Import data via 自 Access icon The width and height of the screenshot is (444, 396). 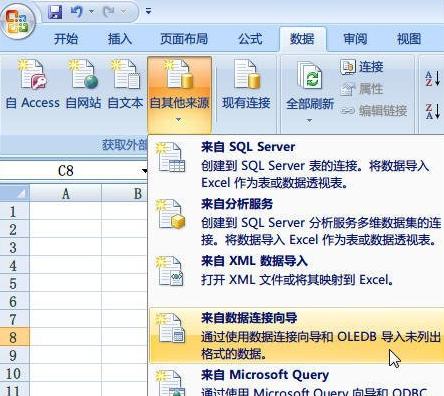pyautogui.click(x=32, y=74)
